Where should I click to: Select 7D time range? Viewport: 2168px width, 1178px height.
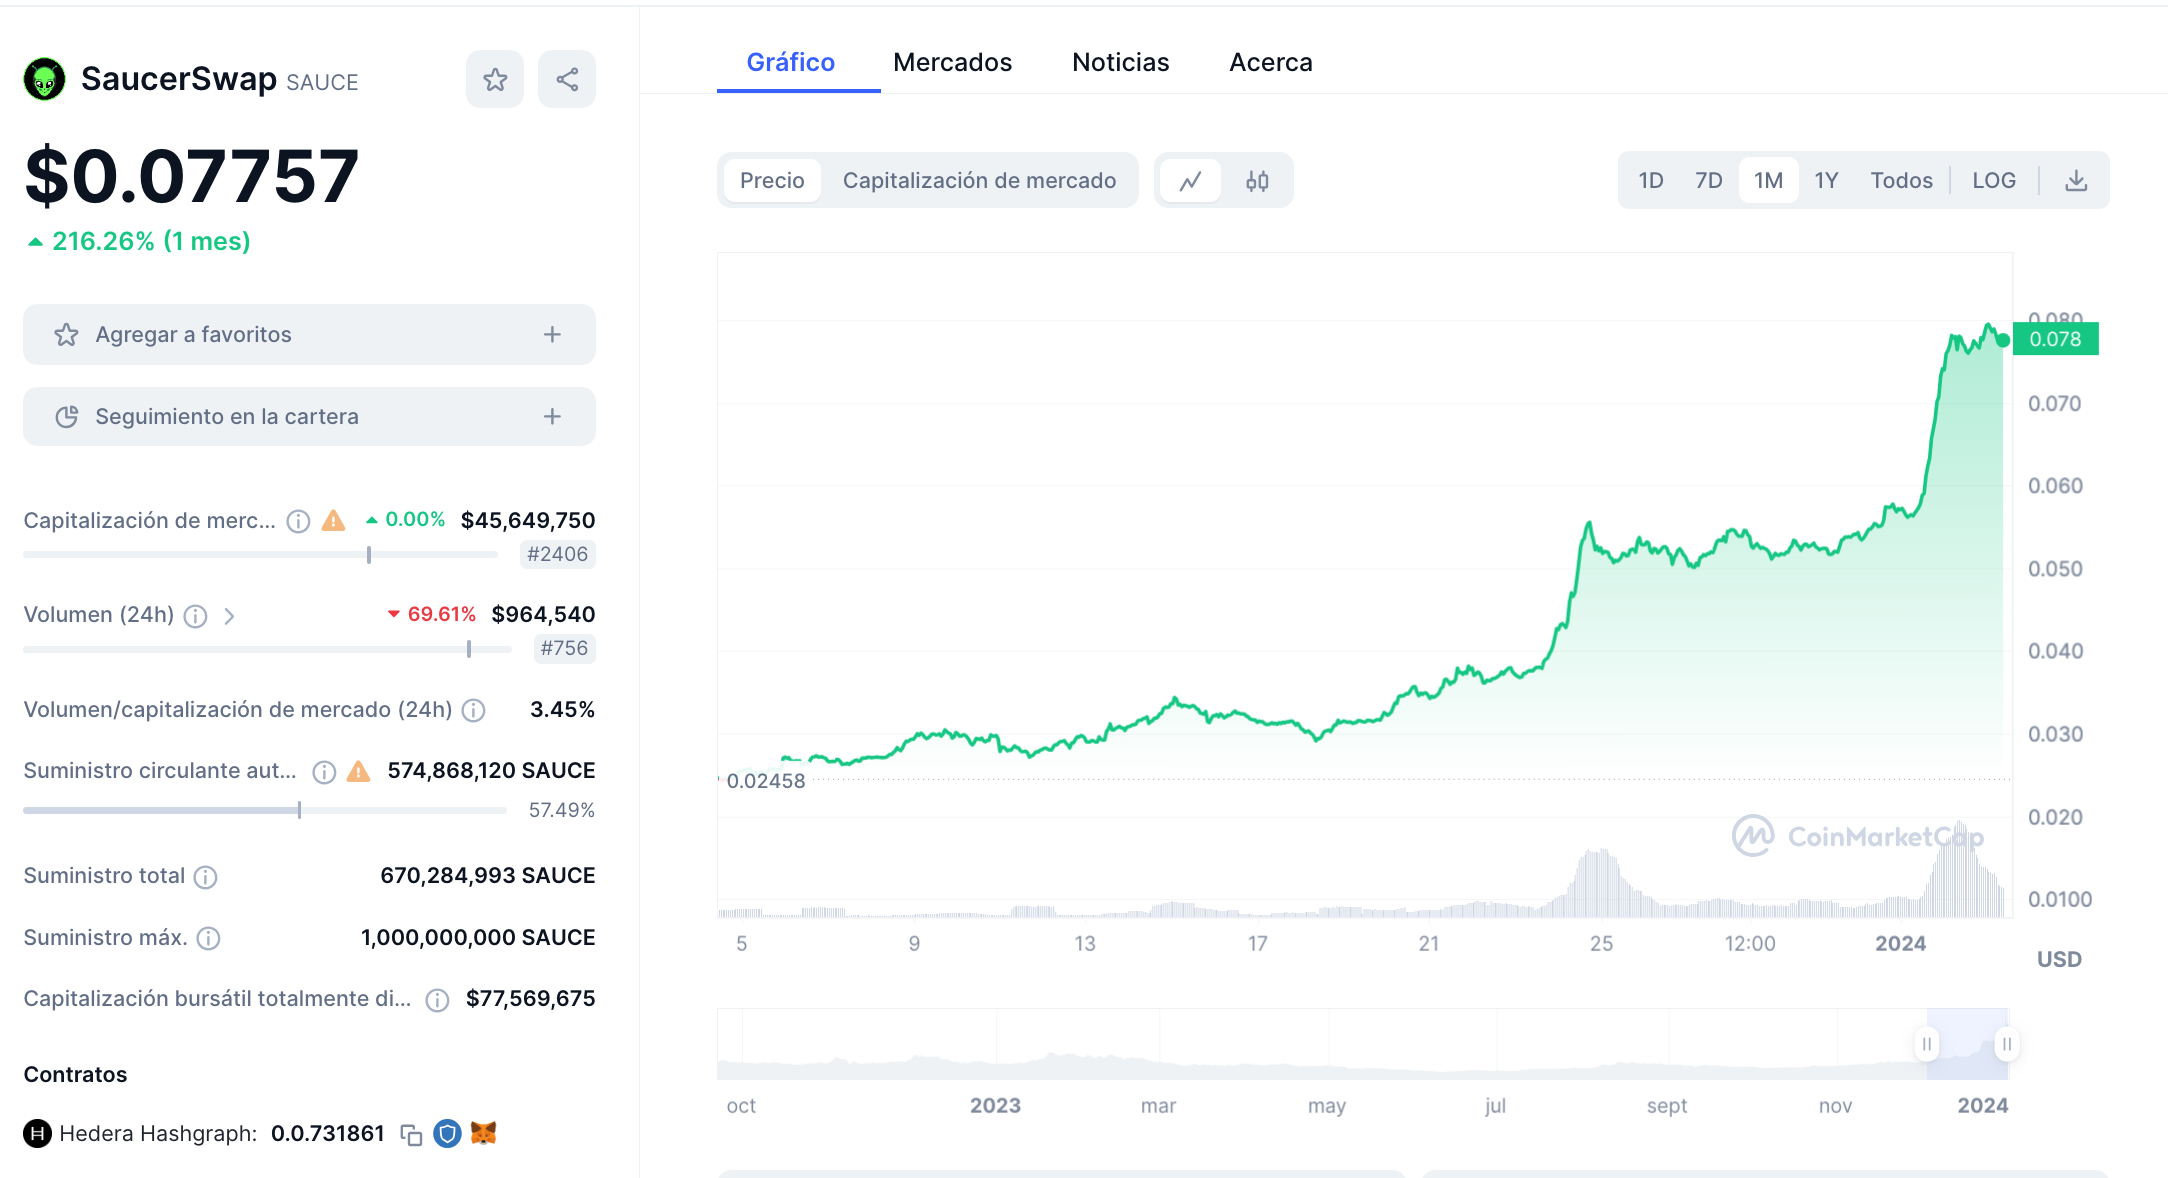point(1709,181)
